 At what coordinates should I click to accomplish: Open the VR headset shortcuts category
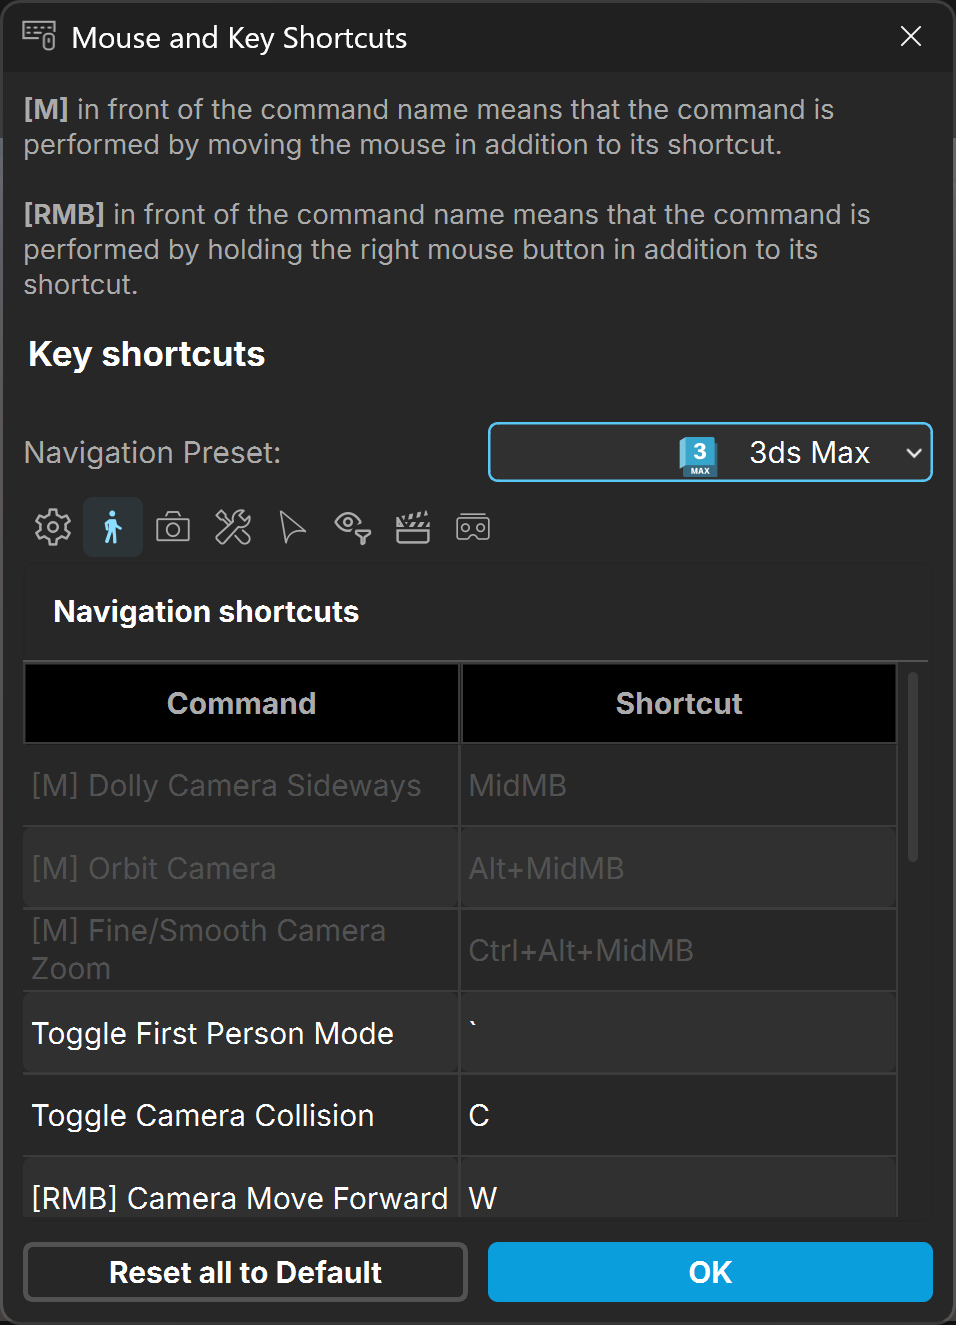coord(473,527)
